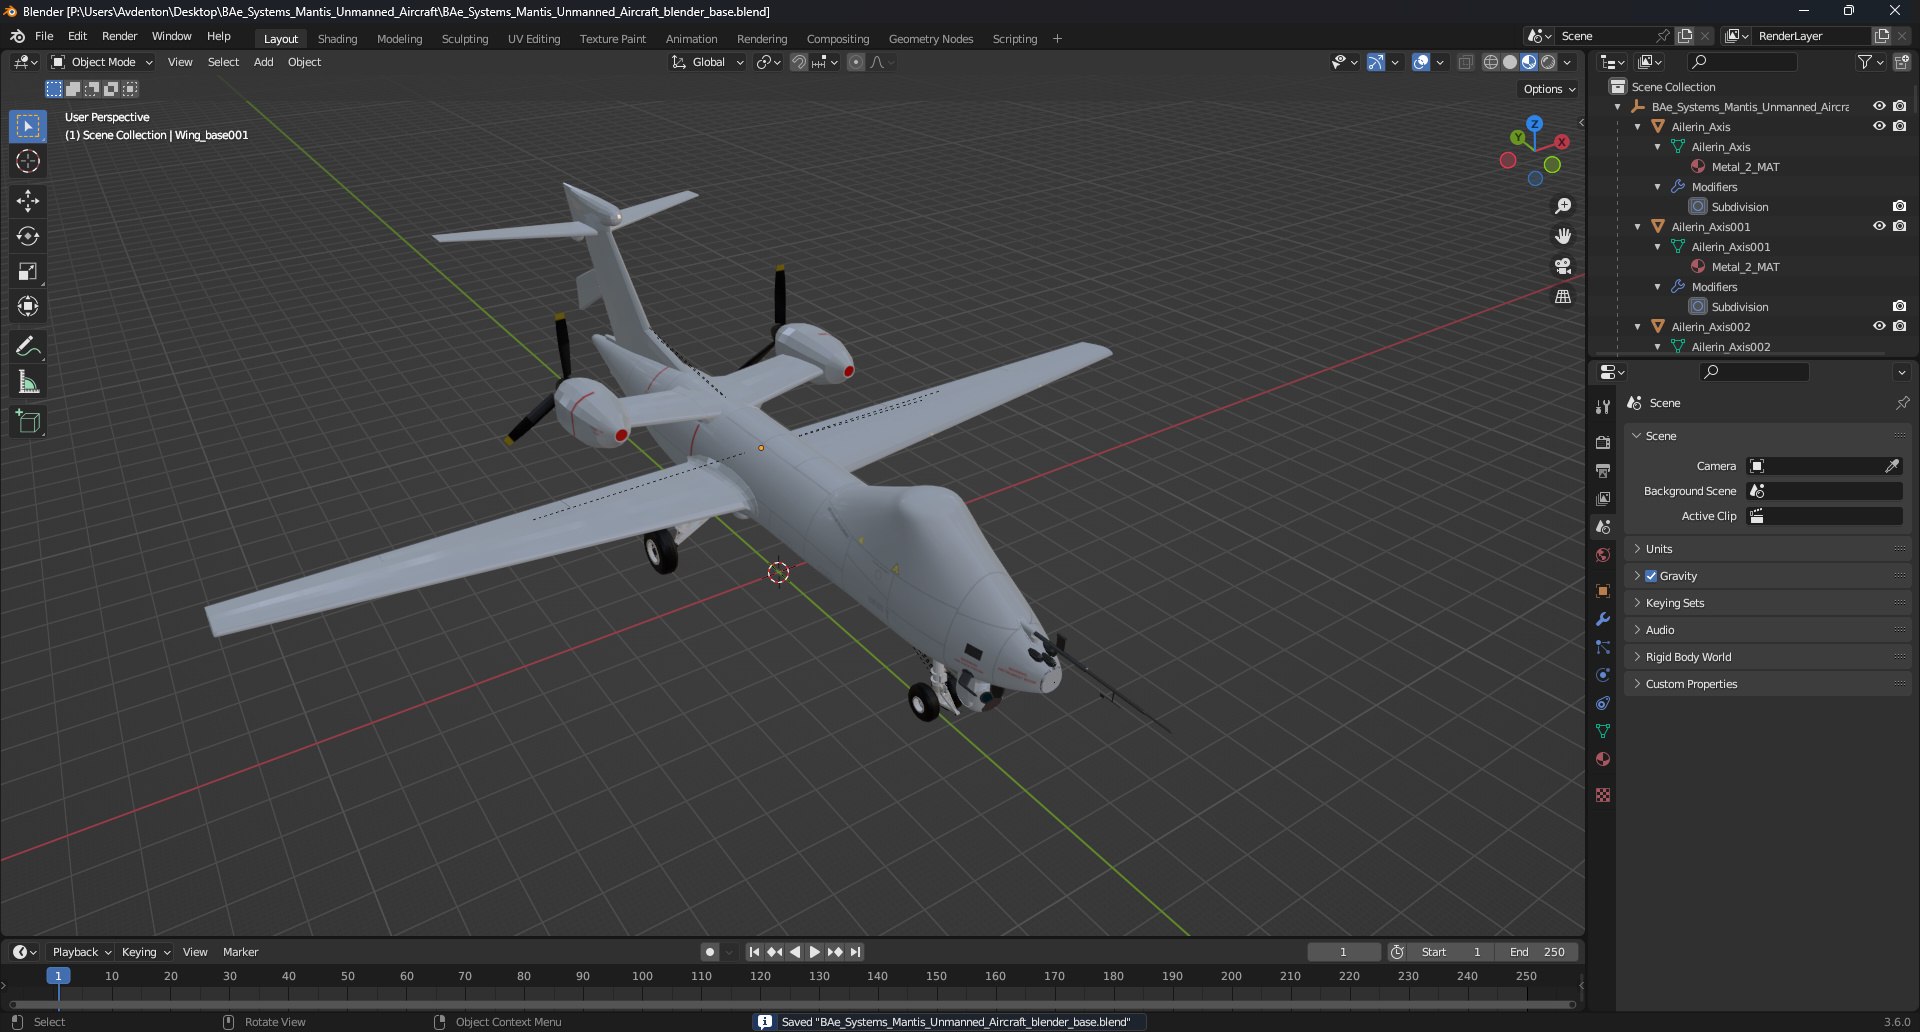Open the Playback popover in timeline
Viewport: 1920px width, 1032px height.
81,952
